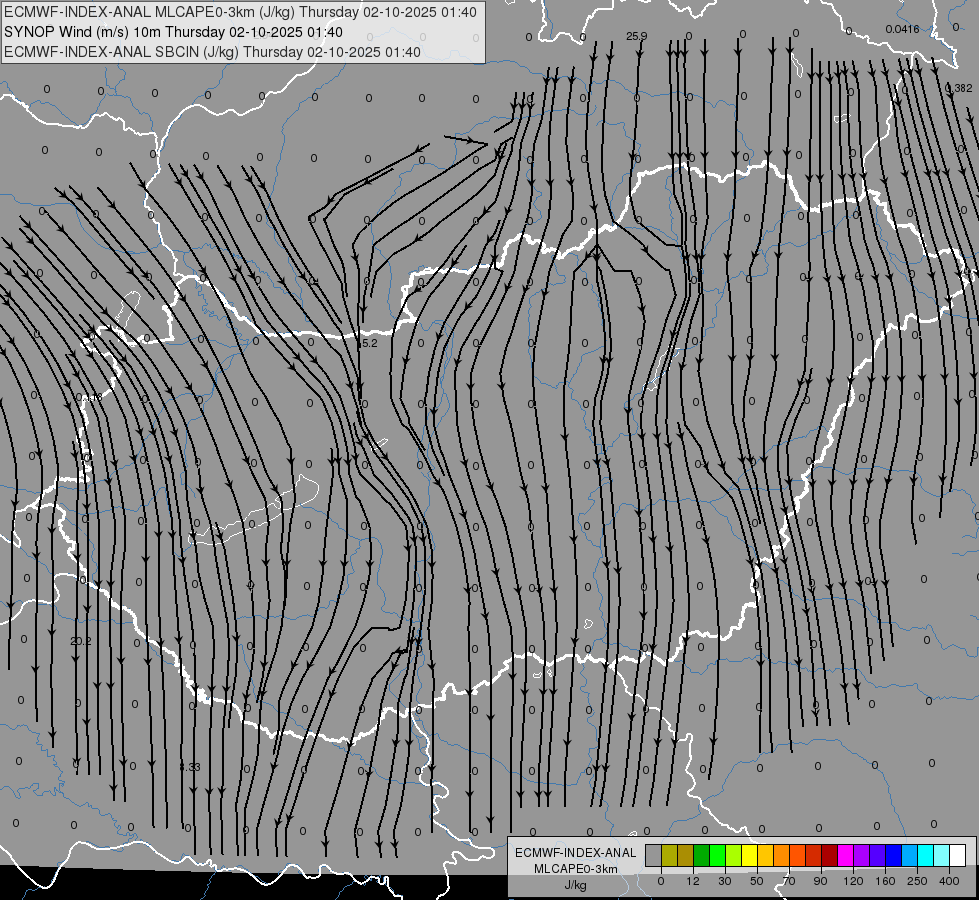Click the SBCIN (J/kg) header line
Screen dimensions: 979x900
click(212, 52)
